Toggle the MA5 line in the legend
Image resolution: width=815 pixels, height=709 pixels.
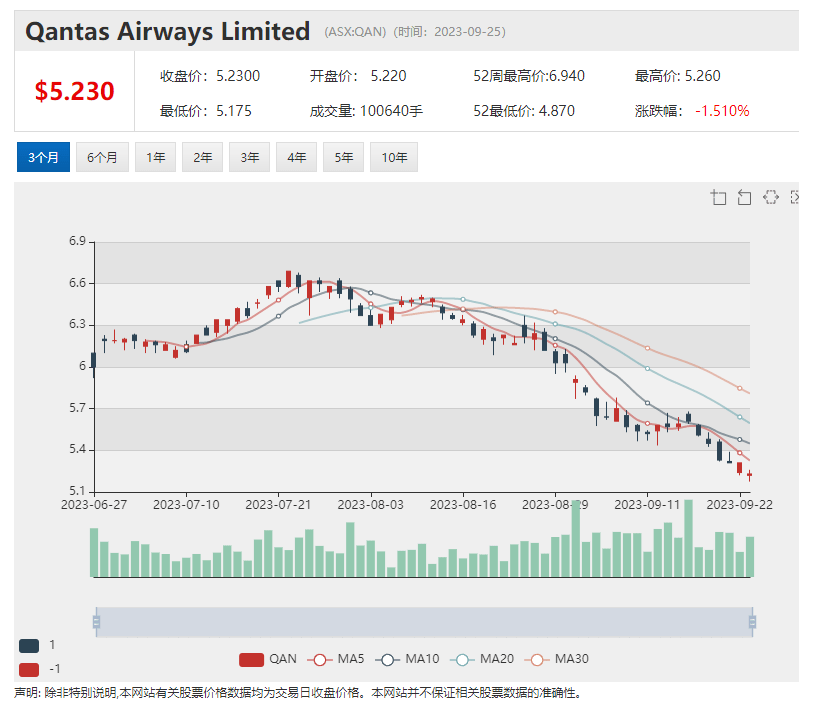pyautogui.click(x=336, y=659)
